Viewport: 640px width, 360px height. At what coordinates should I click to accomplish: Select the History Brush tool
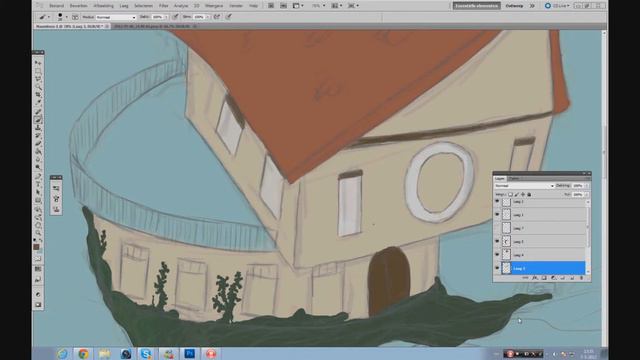click(38, 136)
